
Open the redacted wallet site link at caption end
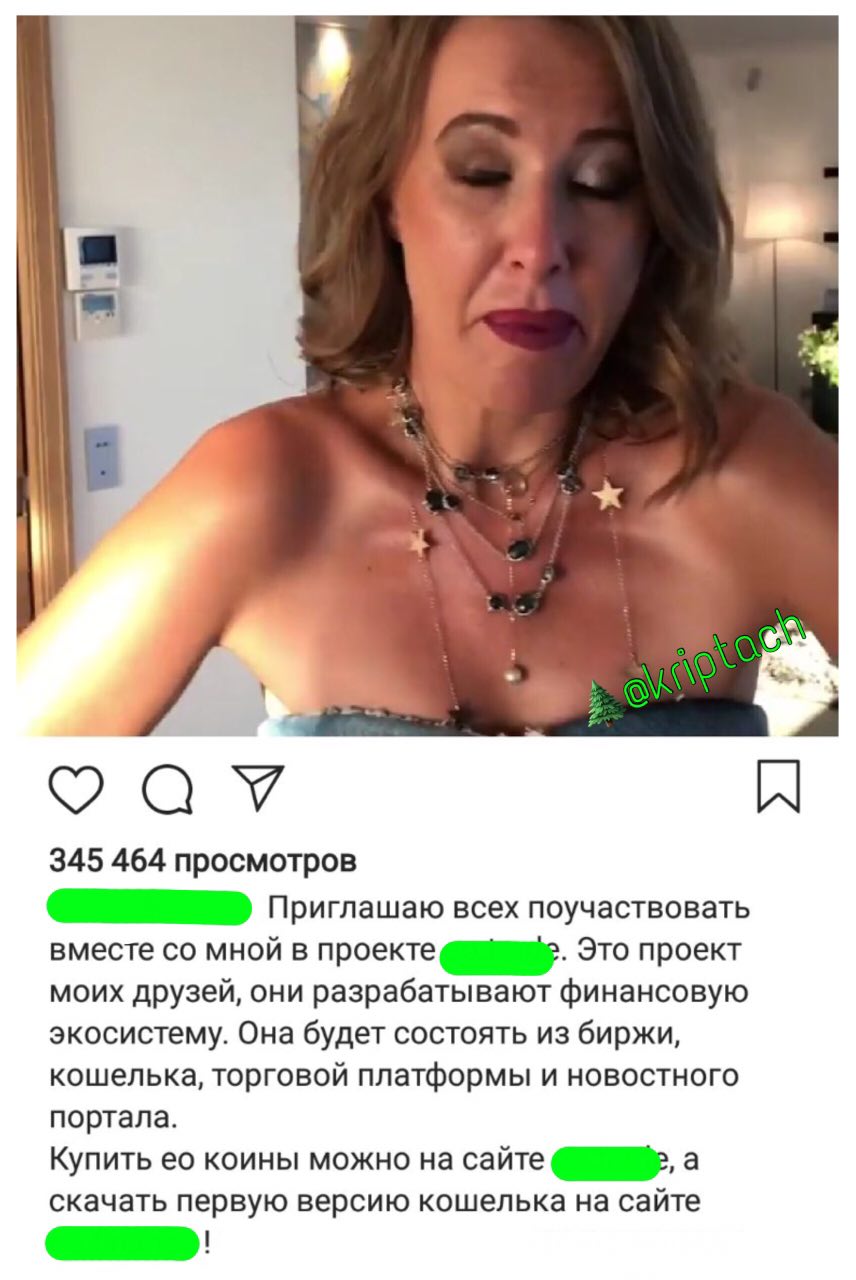coord(122,1244)
